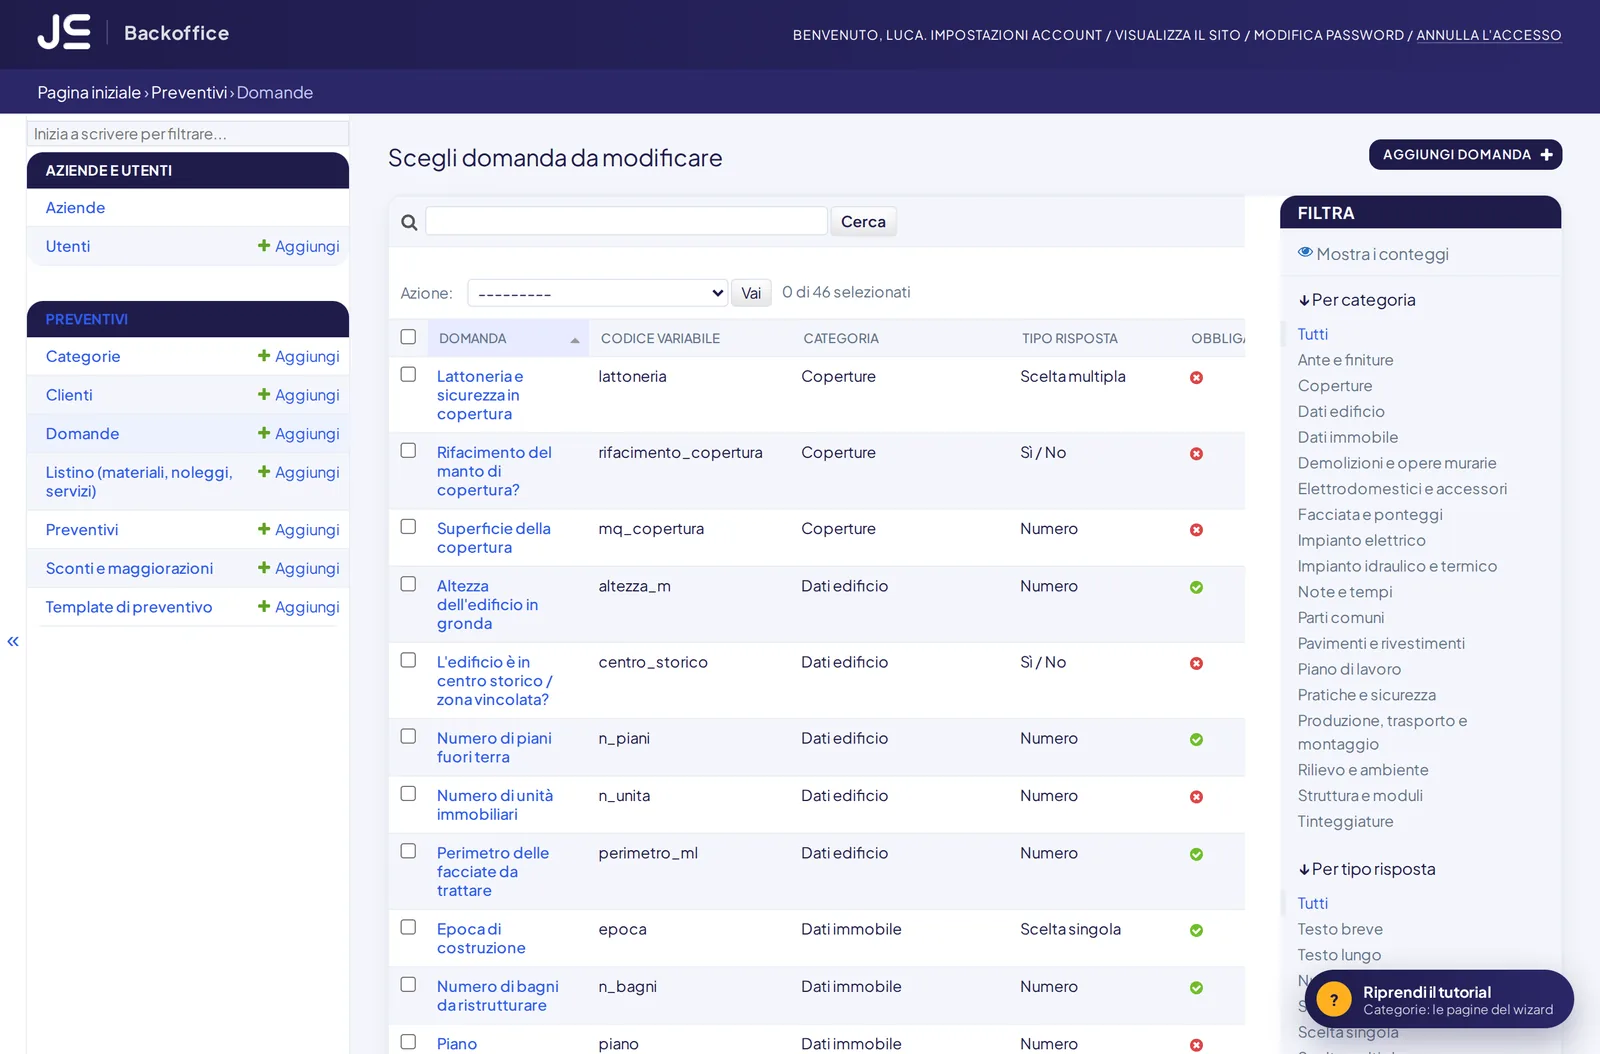Viewport: 1600px width, 1054px height.
Task: Collapse the Per tipo risposta filter section
Action: pos(1367,869)
